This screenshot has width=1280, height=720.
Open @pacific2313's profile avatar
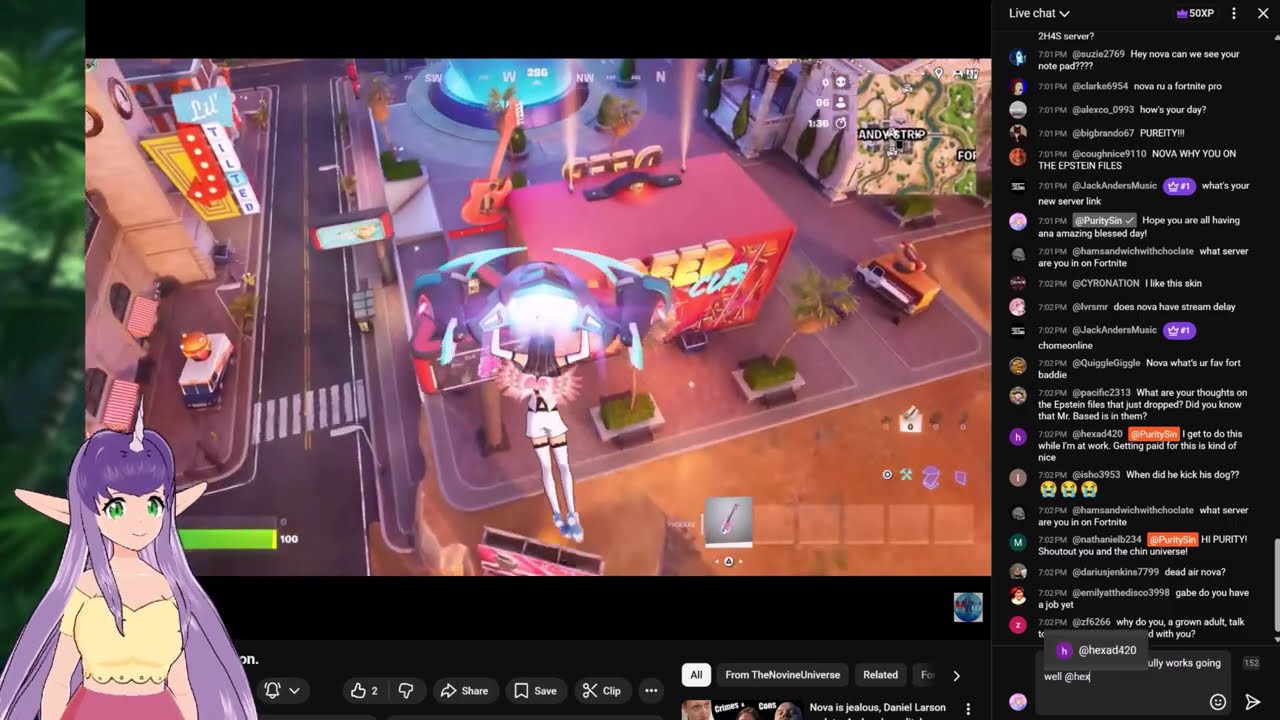tap(1018, 396)
